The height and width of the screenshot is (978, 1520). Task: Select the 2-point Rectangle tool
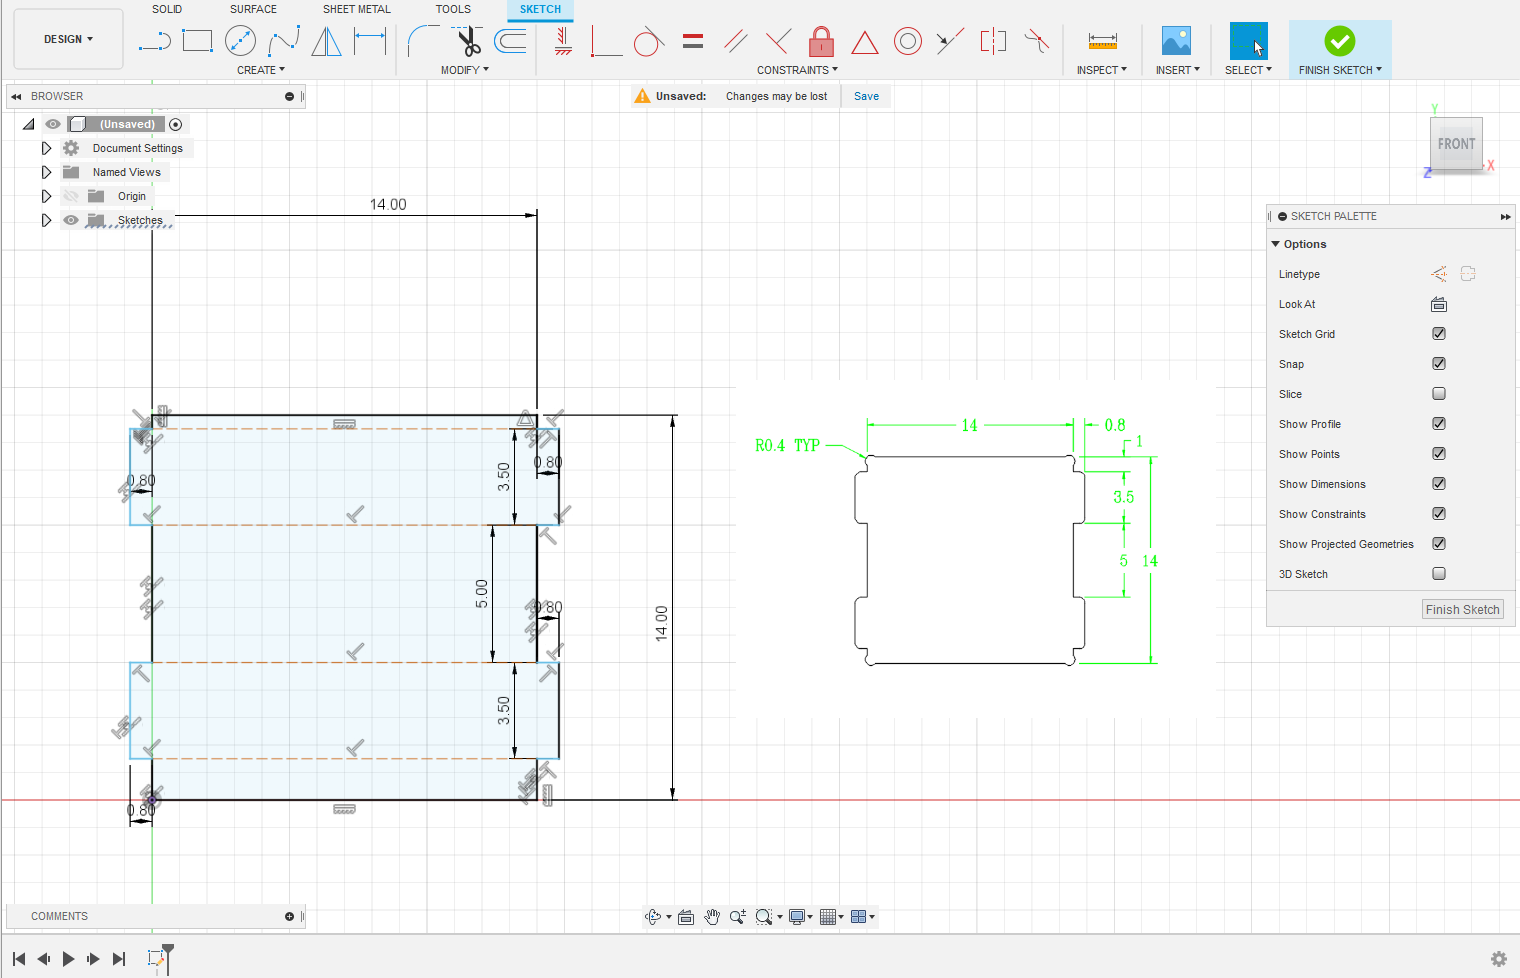(197, 41)
